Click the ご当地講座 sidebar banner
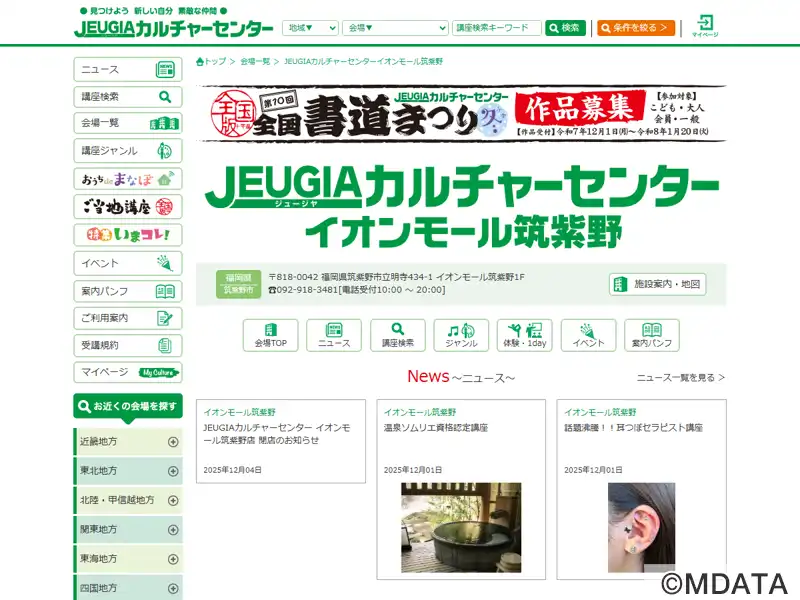The image size is (800, 600). (128, 207)
